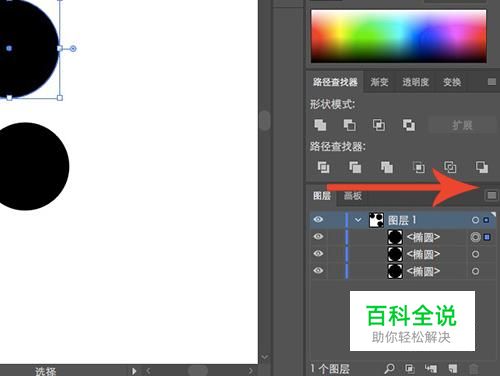This screenshot has height=376, width=500.
Task: Click center point of the selected circle
Action: 9,48
